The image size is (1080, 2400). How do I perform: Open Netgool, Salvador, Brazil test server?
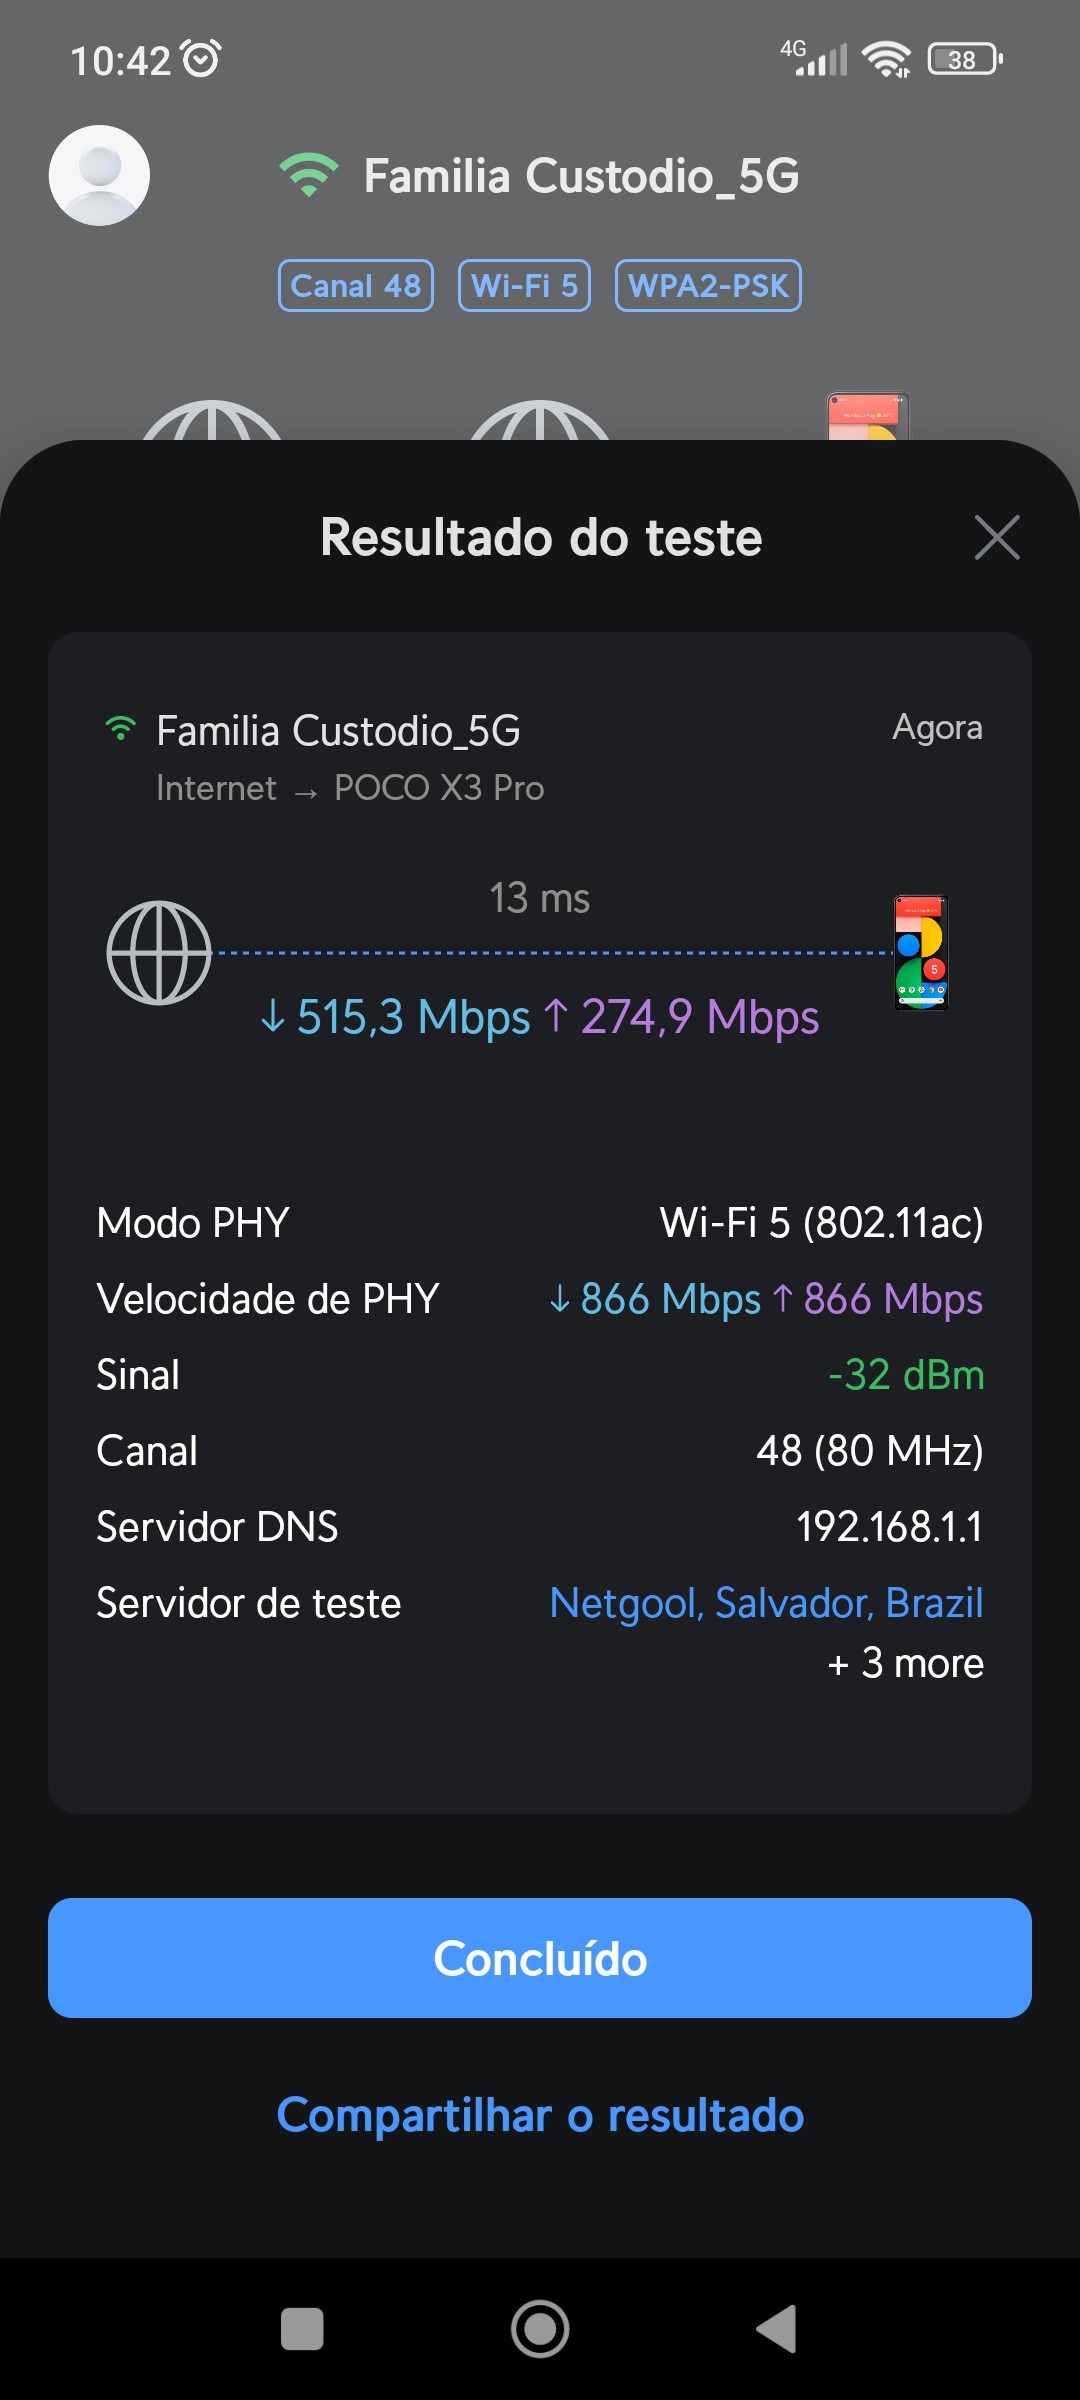coord(766,1603)
